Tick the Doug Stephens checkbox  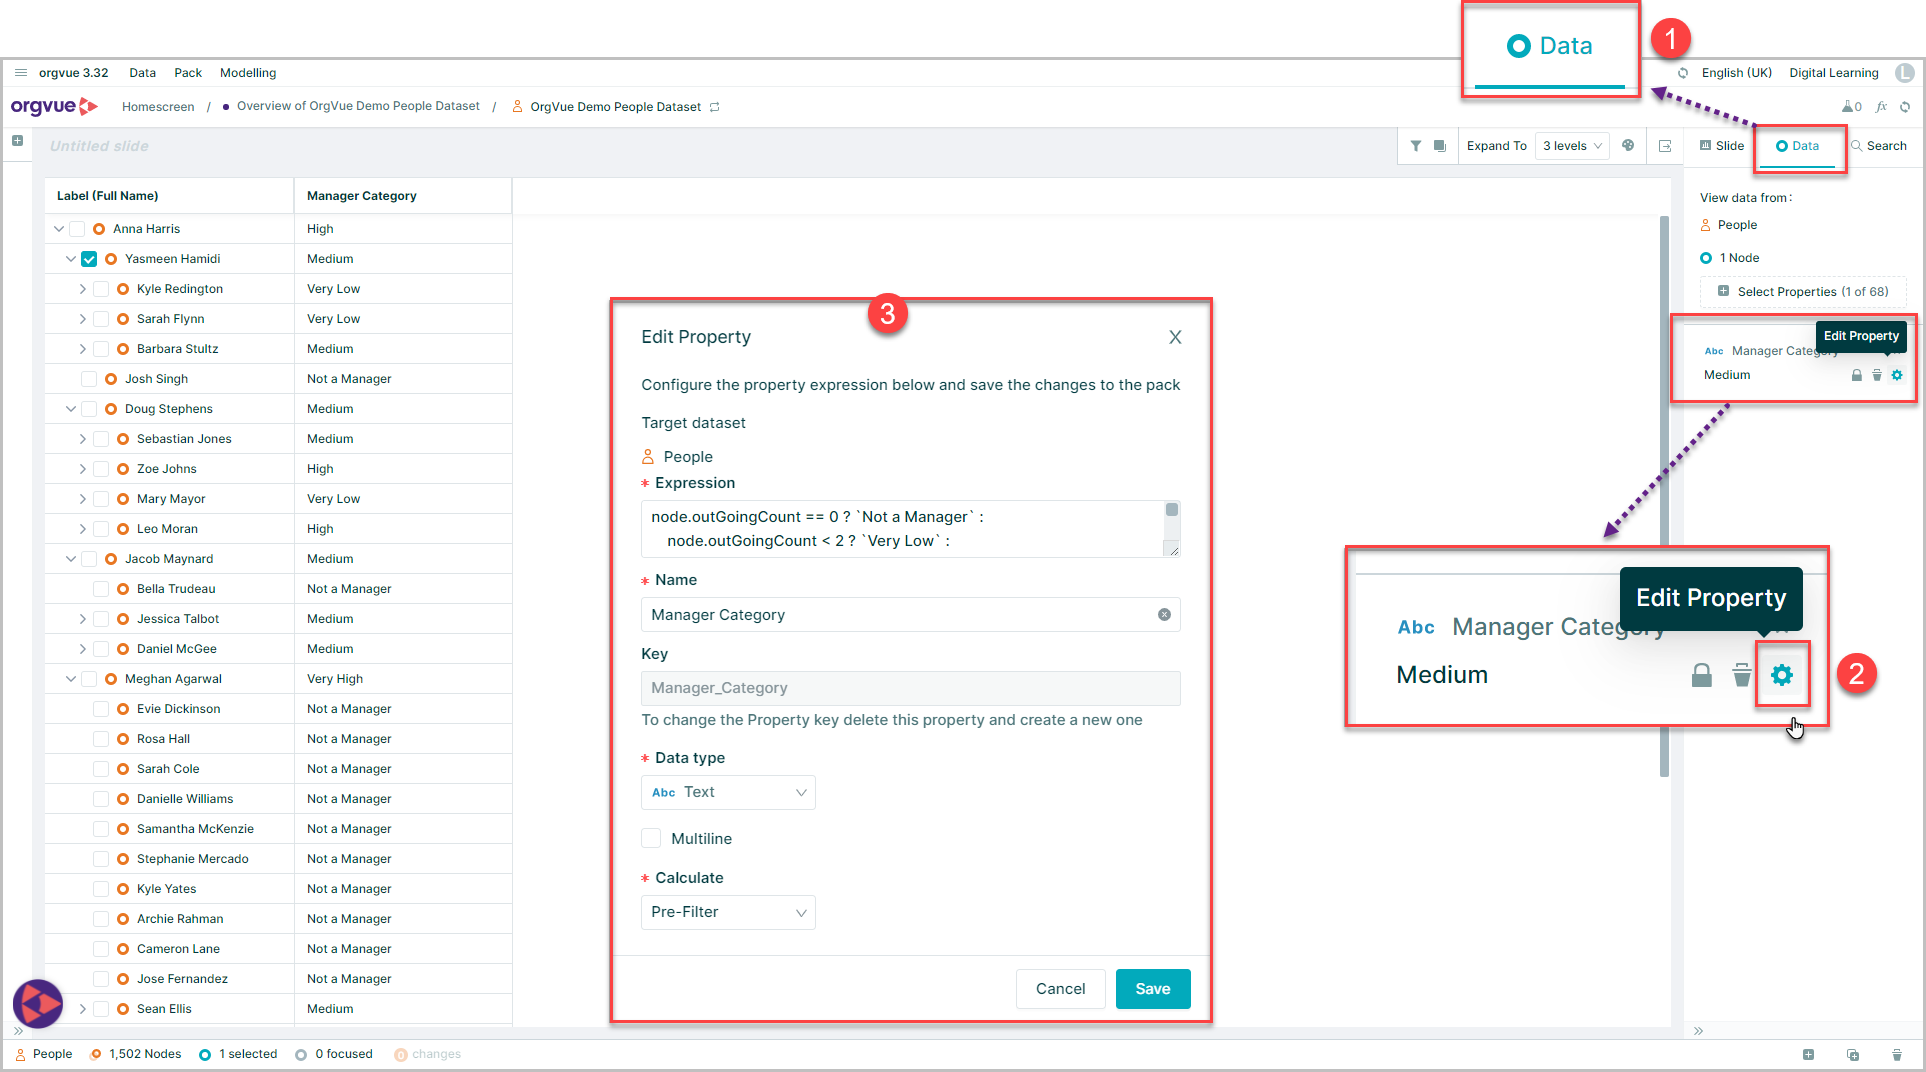[89, 409]
